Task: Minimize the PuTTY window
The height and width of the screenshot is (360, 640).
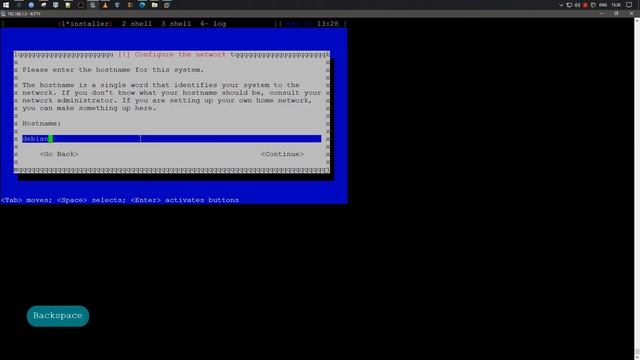Action: 601,14
